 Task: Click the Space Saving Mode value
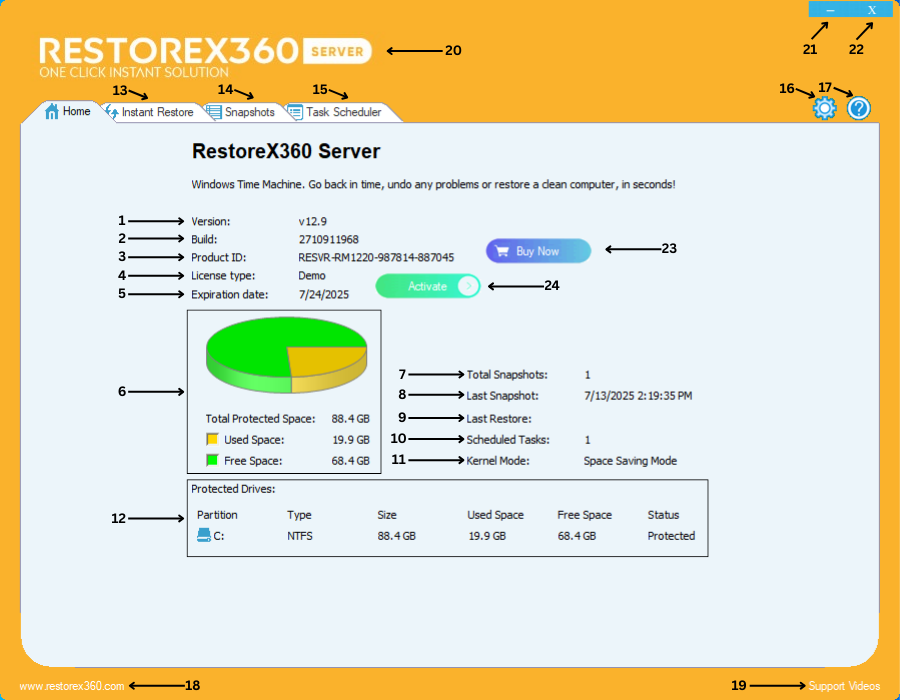point(630,461)
